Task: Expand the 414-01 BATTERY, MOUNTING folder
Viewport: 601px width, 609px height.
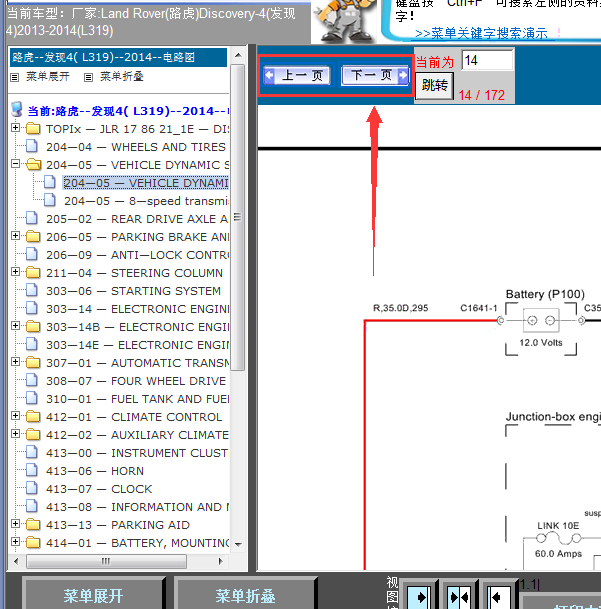Action: pyautogui.click(x=15, y=542)
